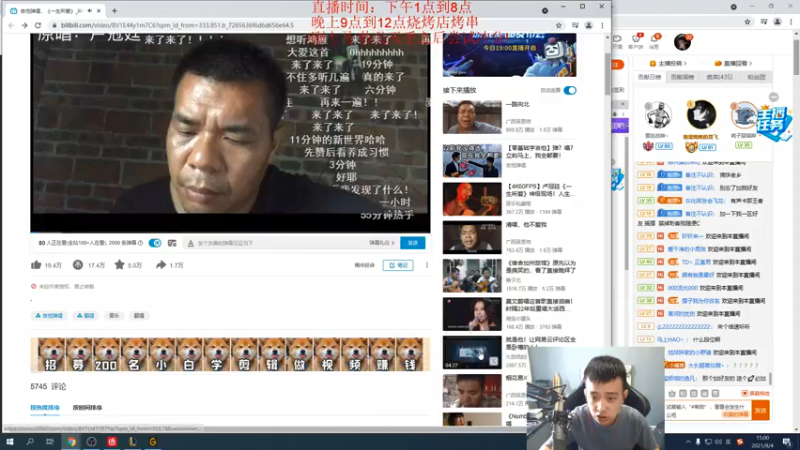
Task: Expand the danmaku etiquette link
Action: 382,243
